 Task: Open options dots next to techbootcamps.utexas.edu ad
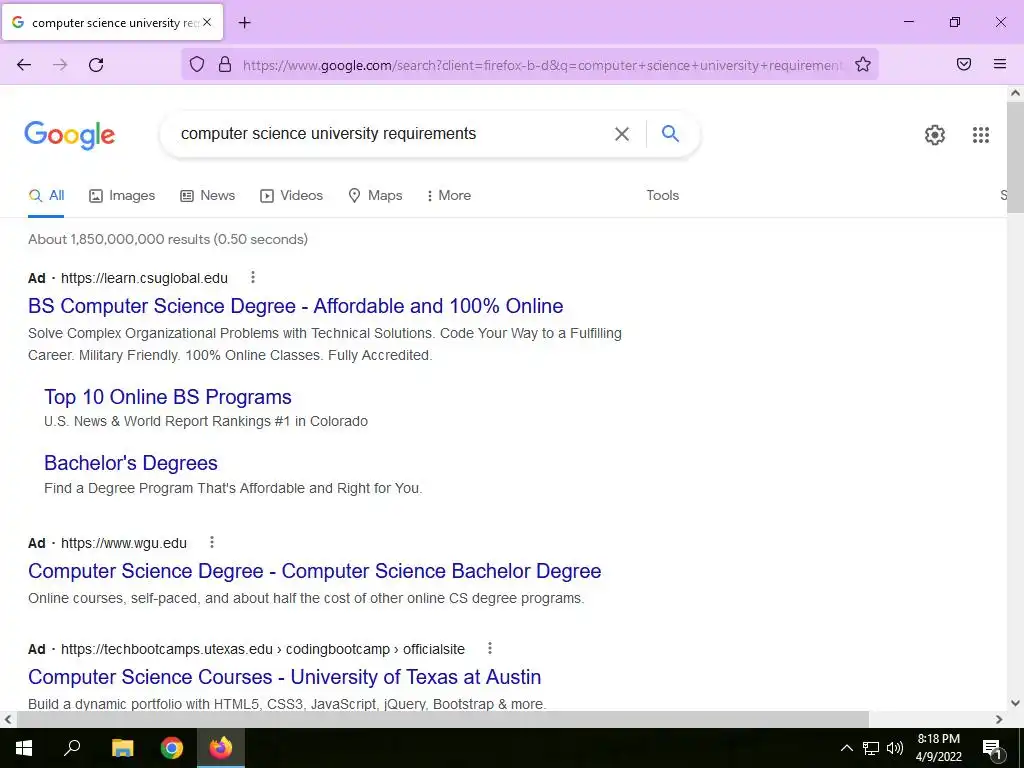coord(490,648)
